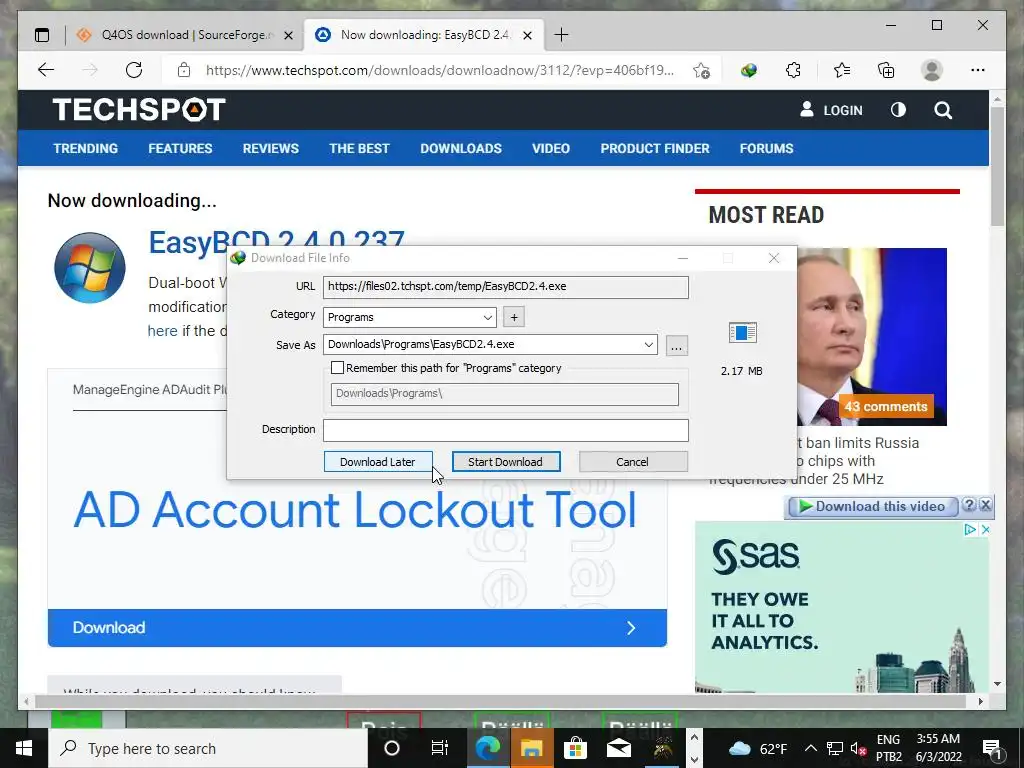1024x768 pixels.
Task: Open File Explorer from the taskbar
Action: (x=532, y=748)
